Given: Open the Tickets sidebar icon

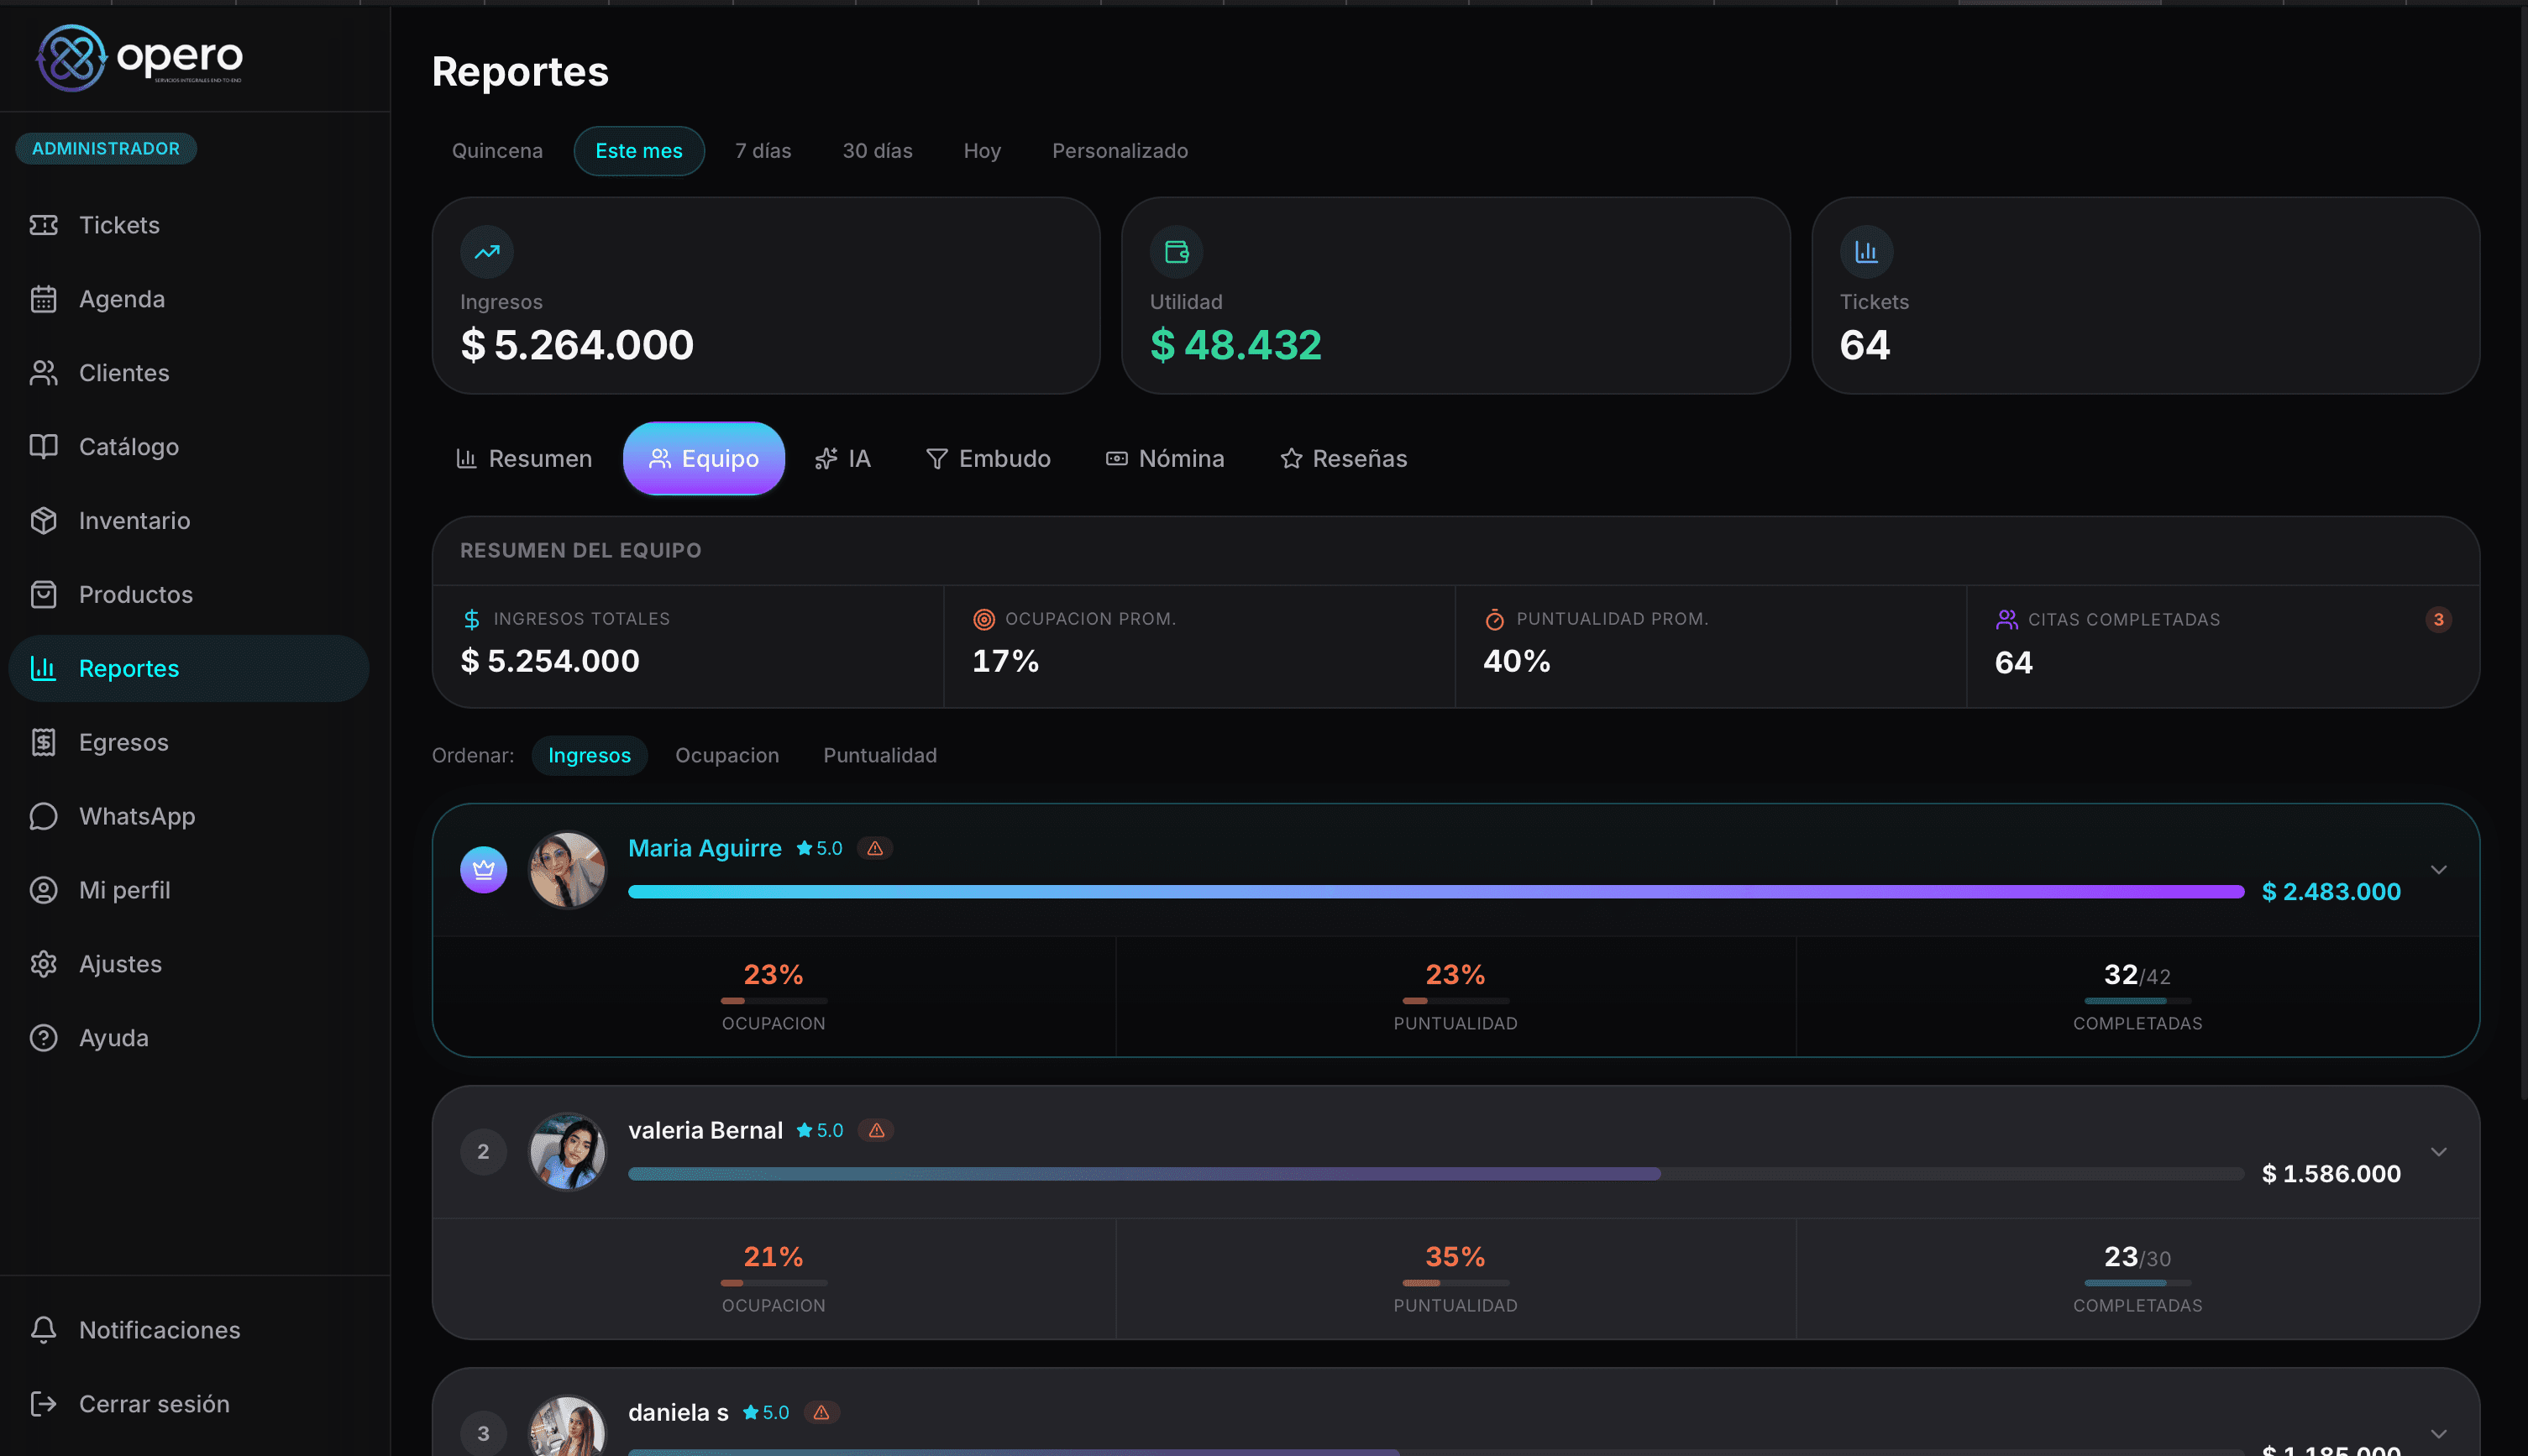Looking at the screenshot, I should coord(43,225).
